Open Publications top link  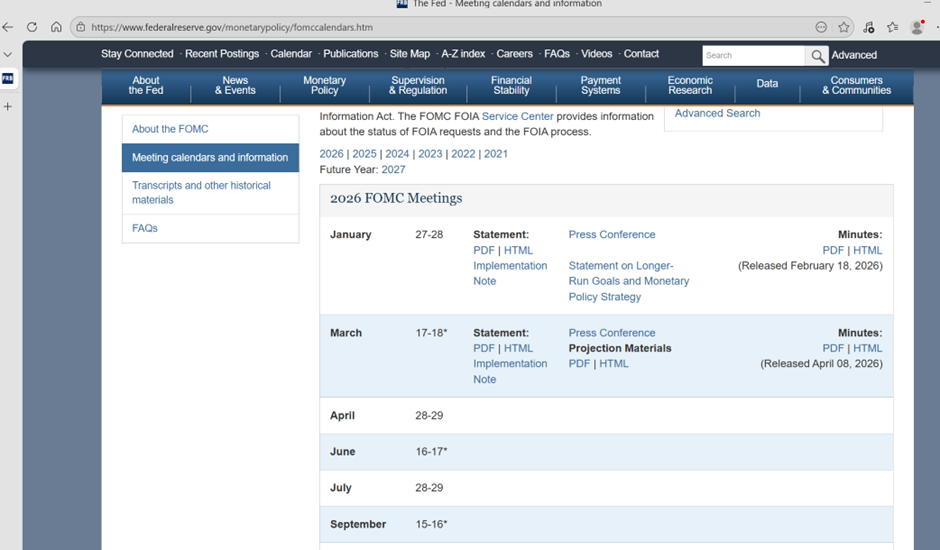[x=351, y=53]
